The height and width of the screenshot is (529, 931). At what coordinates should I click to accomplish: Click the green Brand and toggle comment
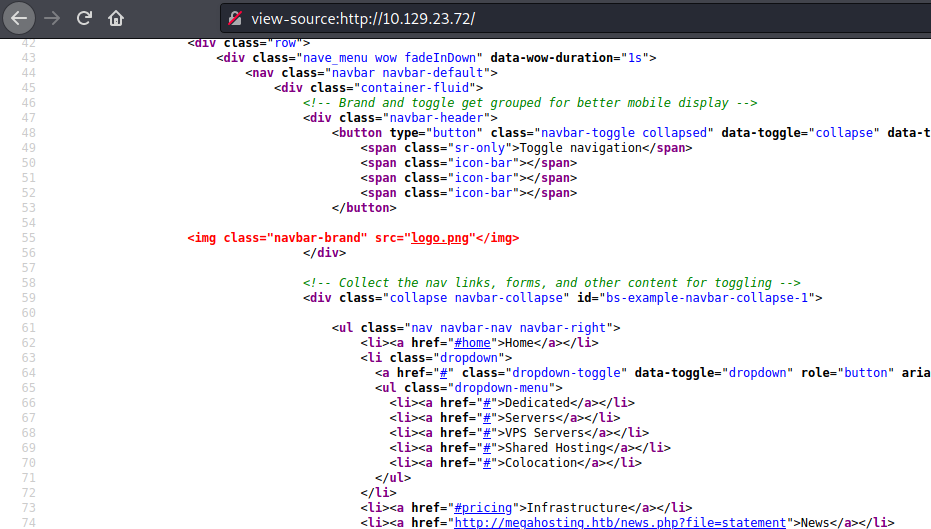coord(530,103)
